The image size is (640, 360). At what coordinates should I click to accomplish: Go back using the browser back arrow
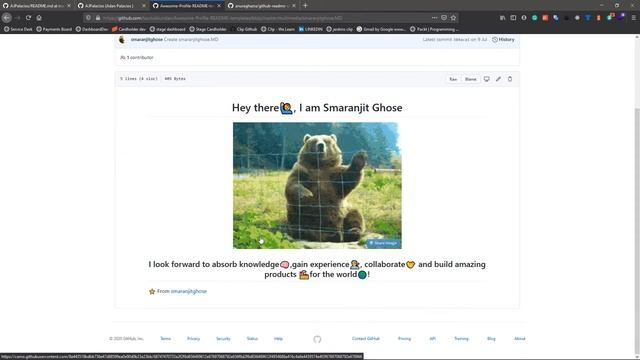tap(7, 18)
